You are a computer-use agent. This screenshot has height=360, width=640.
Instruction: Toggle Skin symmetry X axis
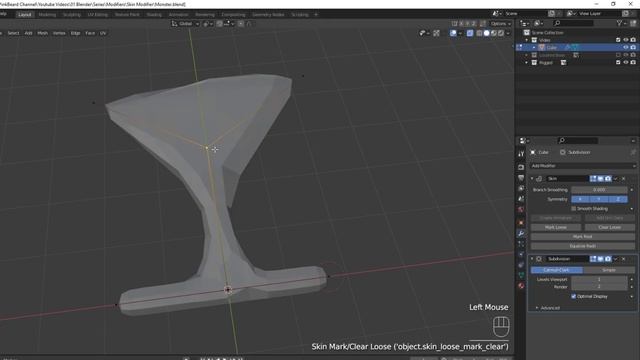[x=580, y=199]
